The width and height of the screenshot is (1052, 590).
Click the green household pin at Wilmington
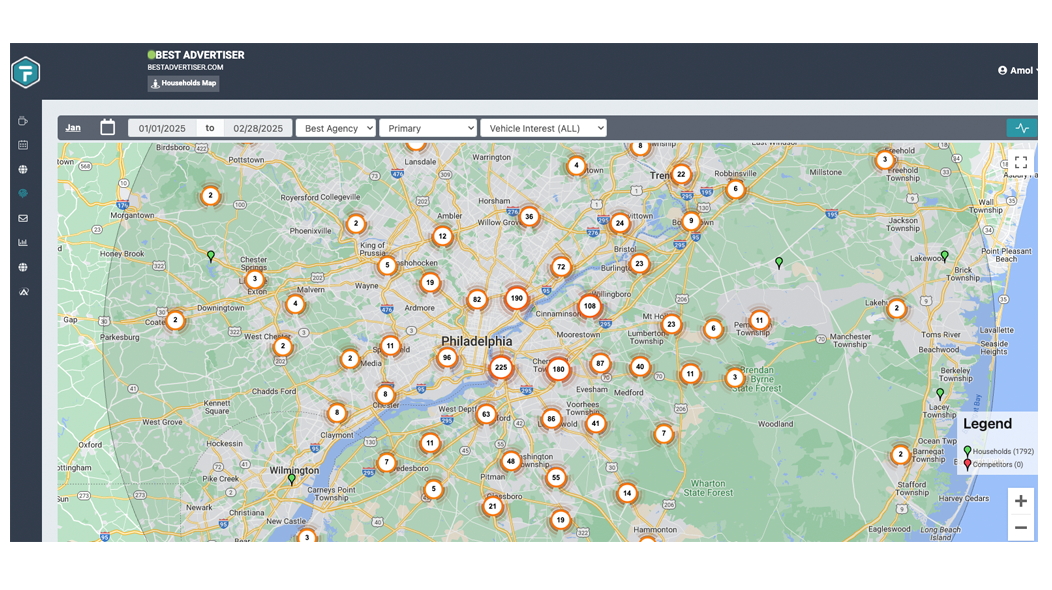click(292, 479)
